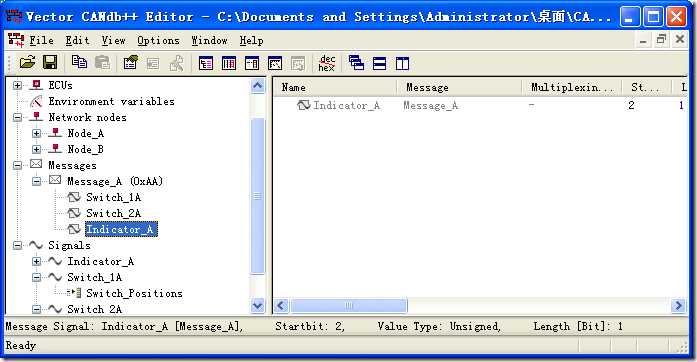Screen dimensions: 697x362
Task: Tile windows horizontally using toolbar icon
Action: [x=380, y=63]
